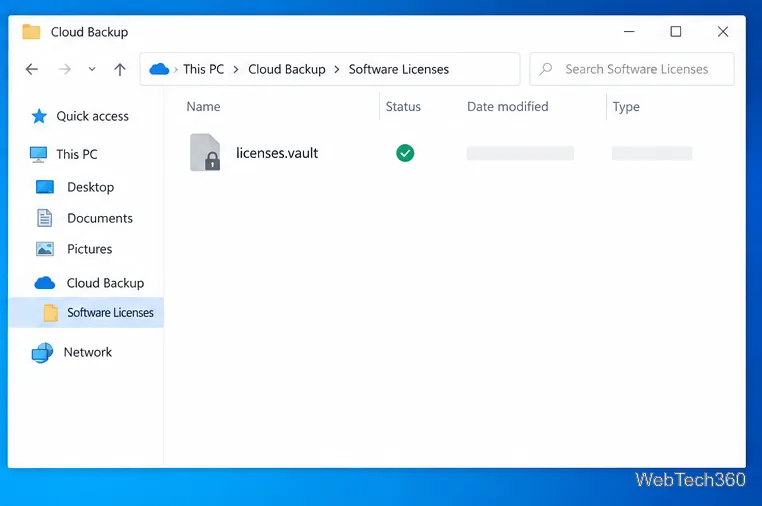Click the Cloud Backup cloud icon in sidebar

coord(45,282)
